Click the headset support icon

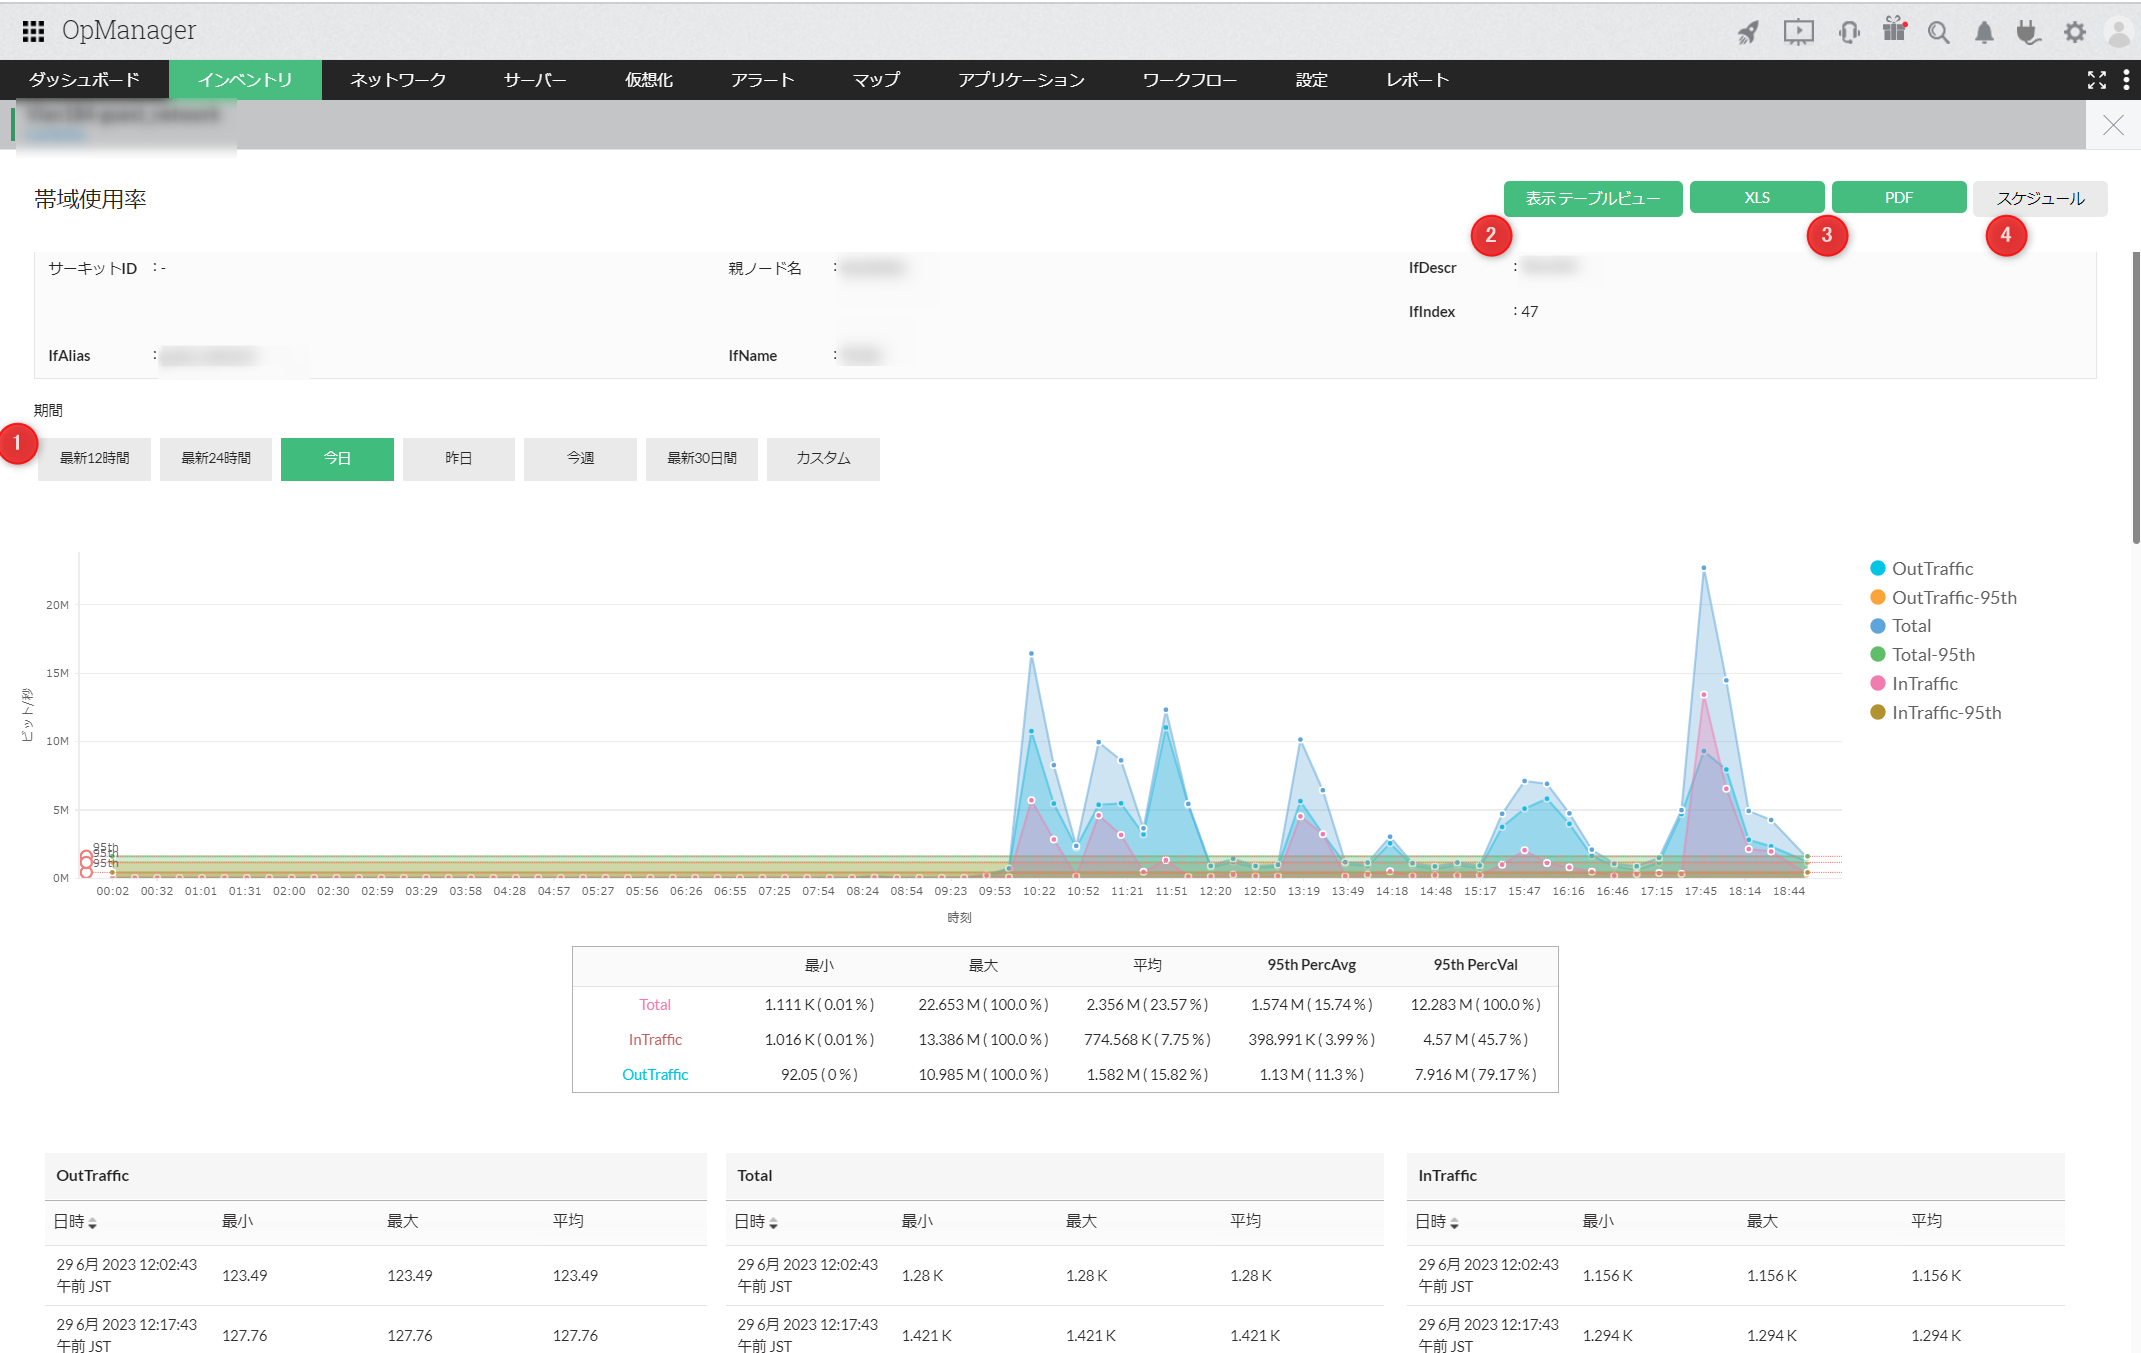pyautogui.click(x=1848, y=32)
